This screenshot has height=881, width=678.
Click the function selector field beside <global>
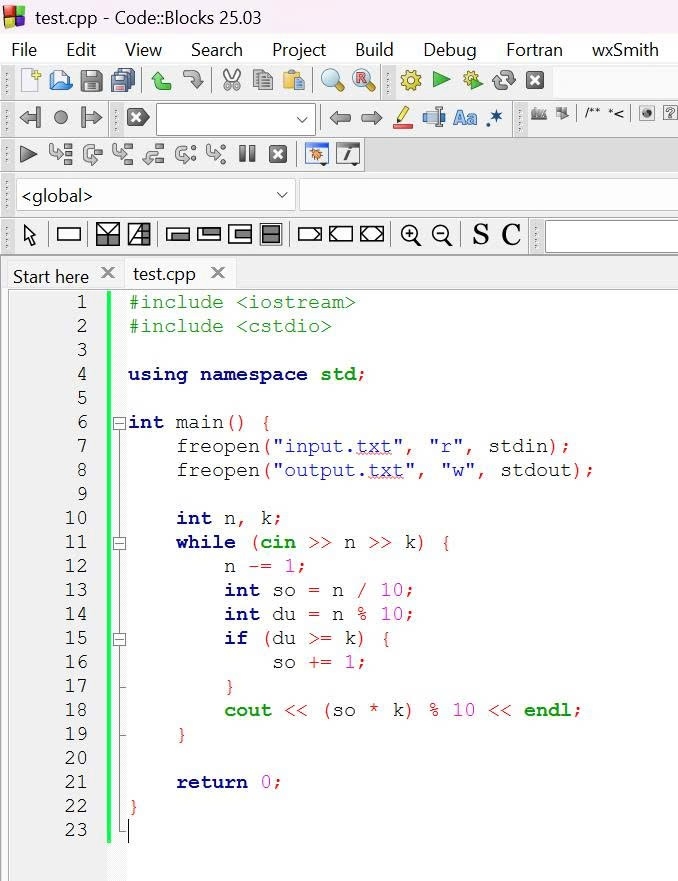coord(488,195)
